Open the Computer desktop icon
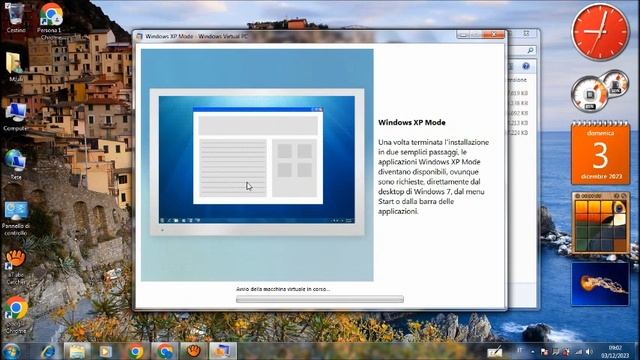The height and width of the screenshot is (360, 640). click(x=16, y=116)
